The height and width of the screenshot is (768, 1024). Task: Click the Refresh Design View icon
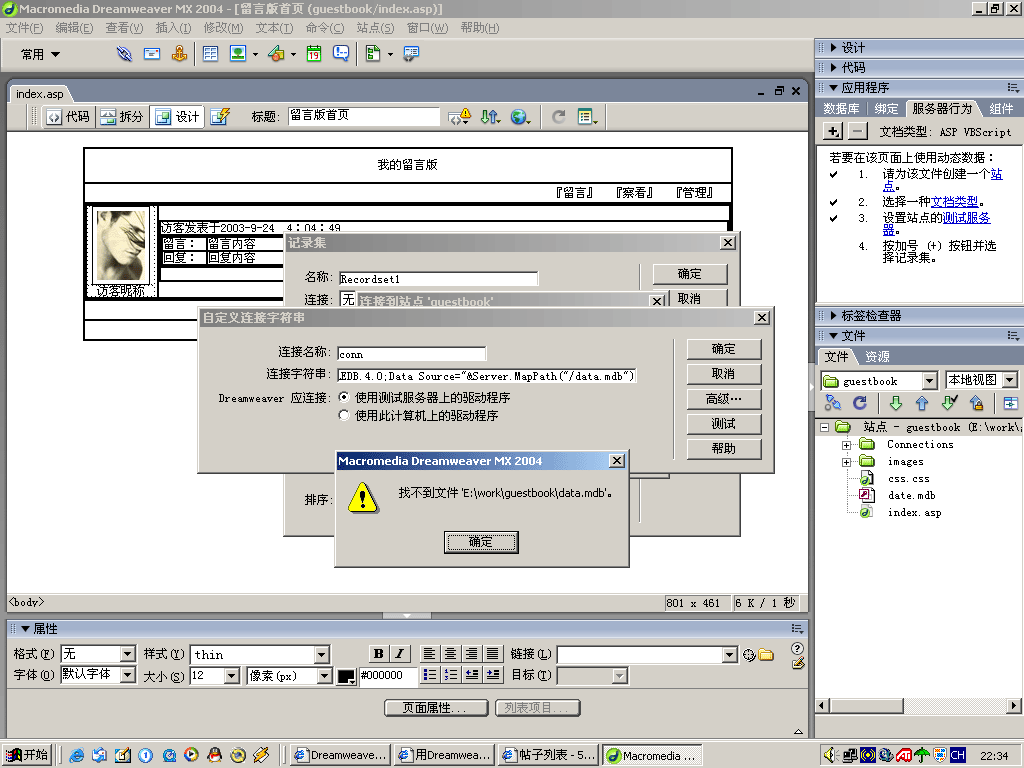point(558,117)
